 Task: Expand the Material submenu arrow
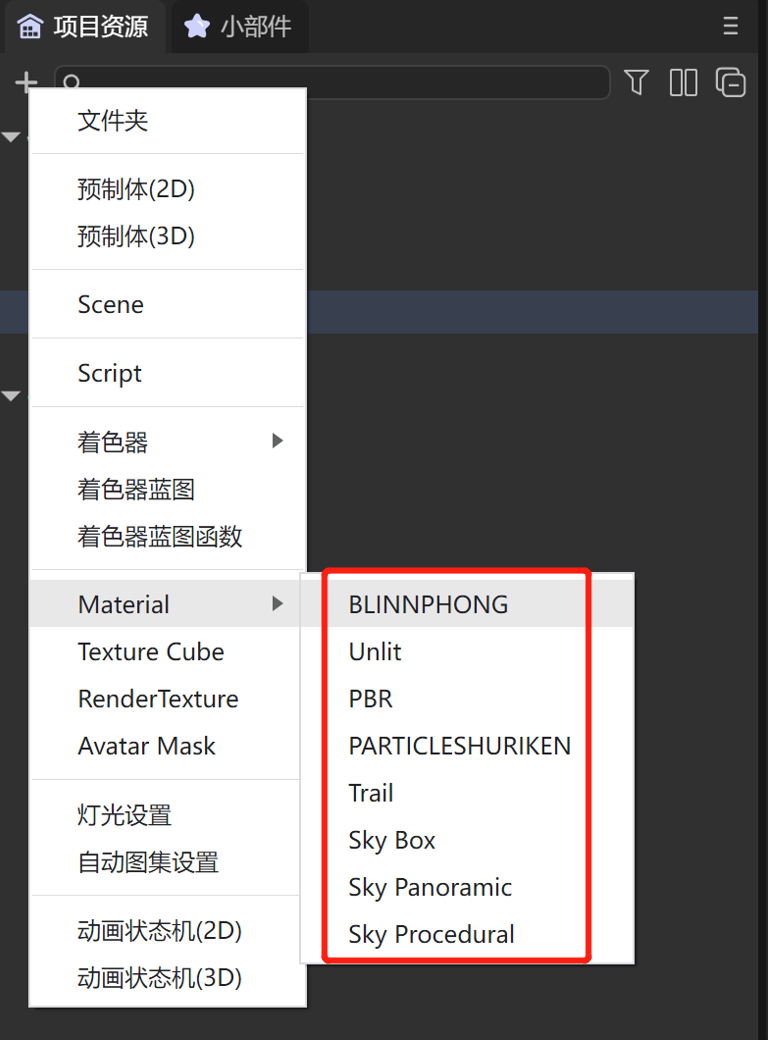tap(278, 604)
